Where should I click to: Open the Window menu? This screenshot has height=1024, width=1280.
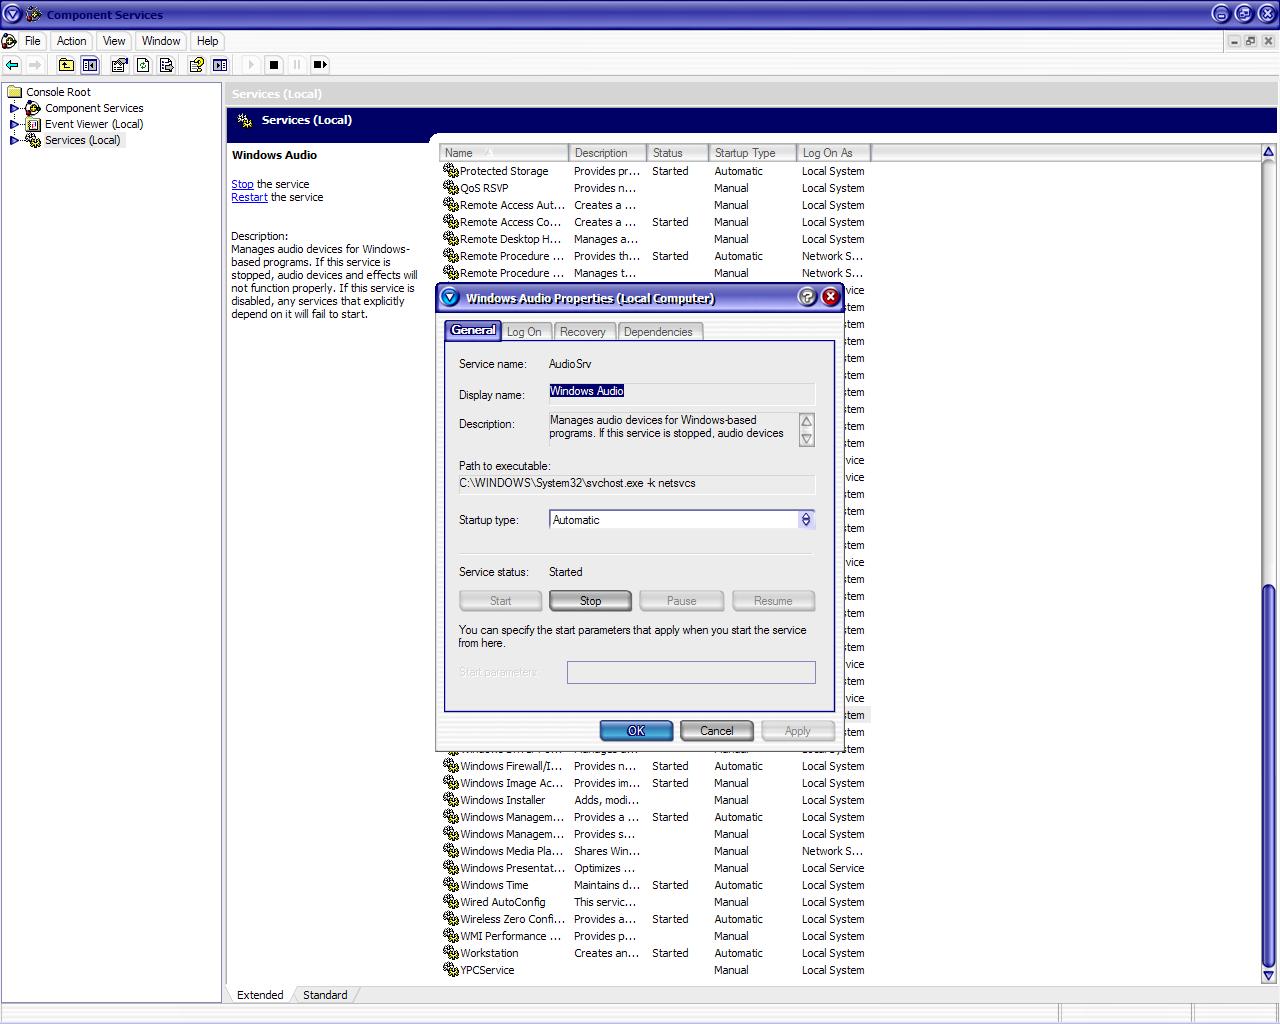161,41
